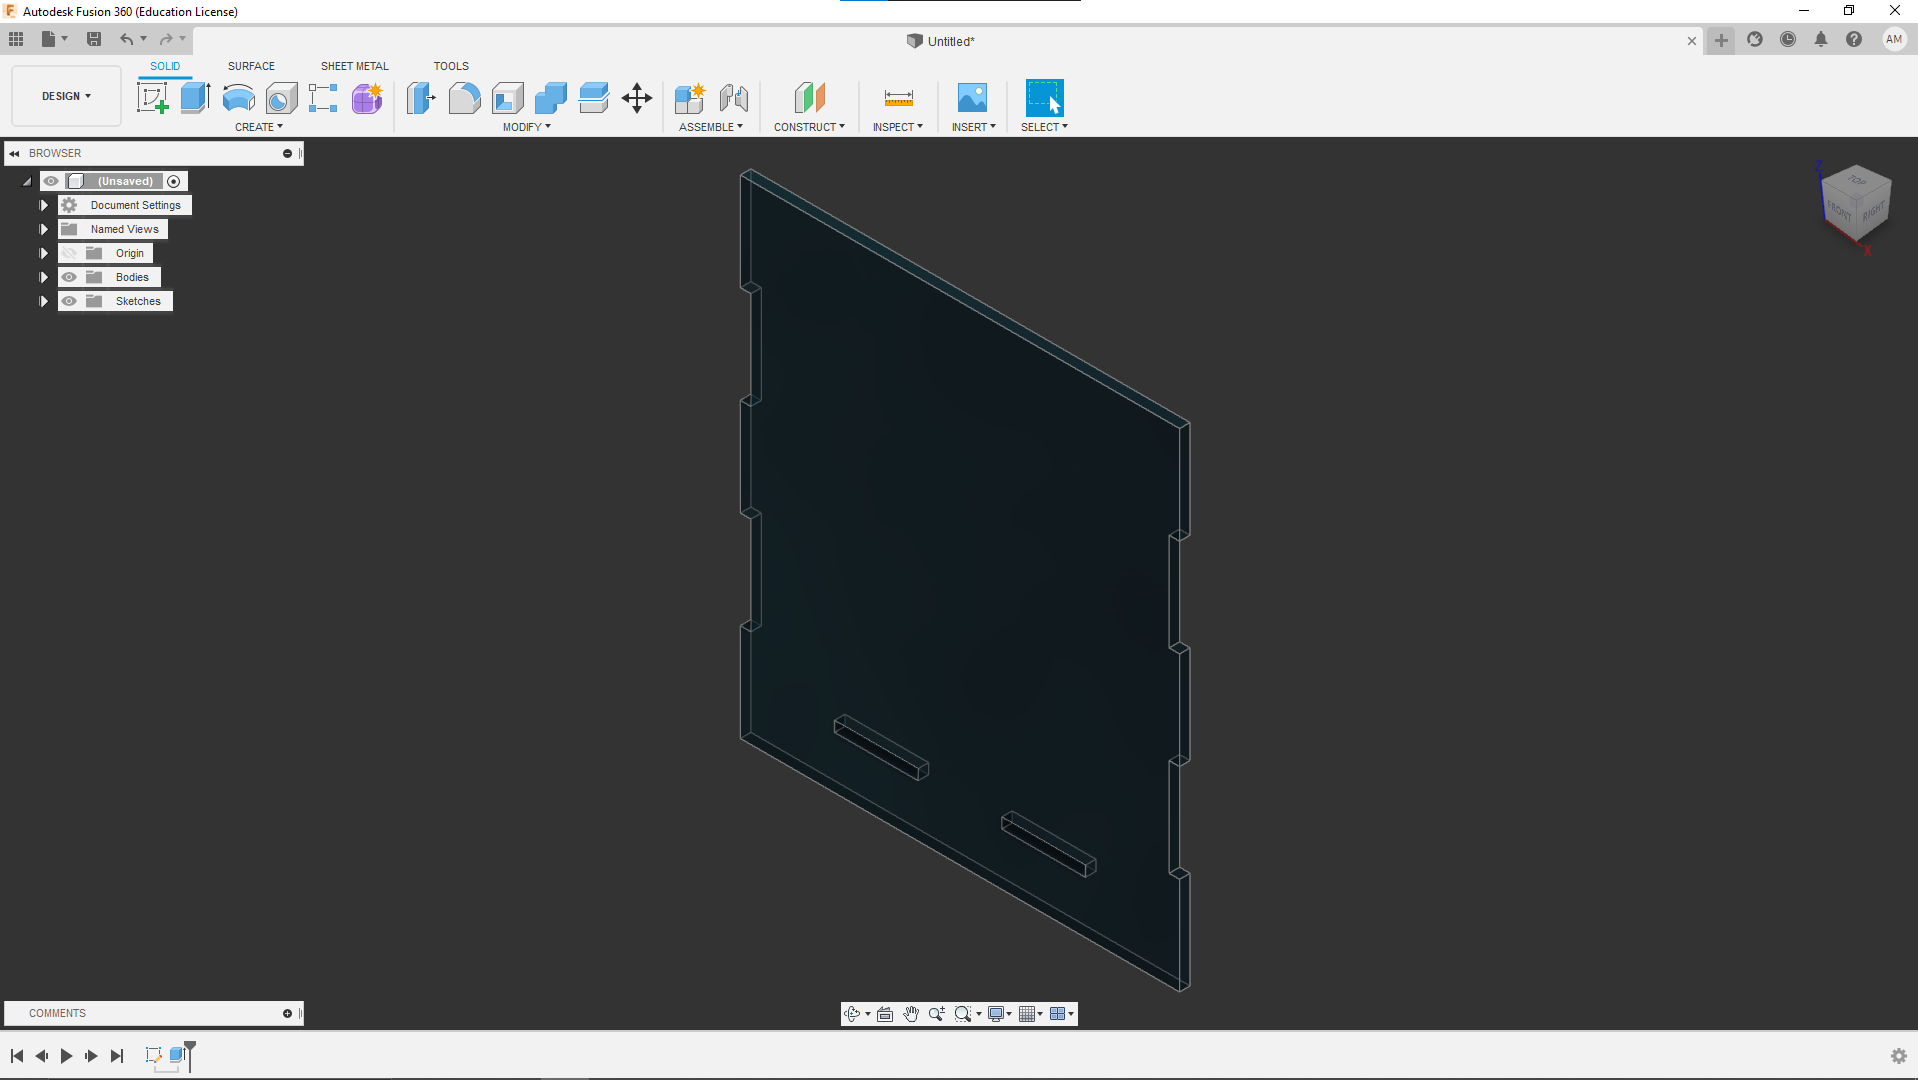Switch to the SOLID tab
The height and width of the screenshot is (1080, 1918).
click(165, 66)
